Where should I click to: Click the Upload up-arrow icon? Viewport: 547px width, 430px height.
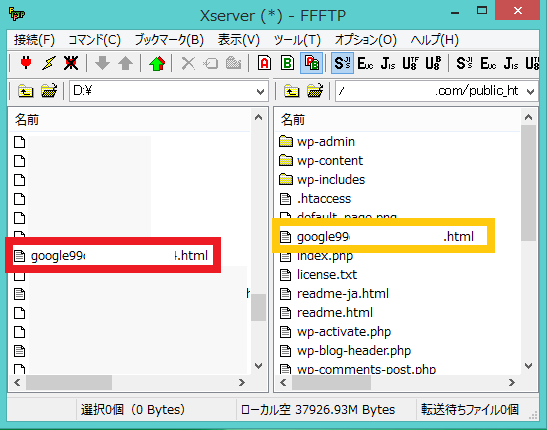pos(125,63)
